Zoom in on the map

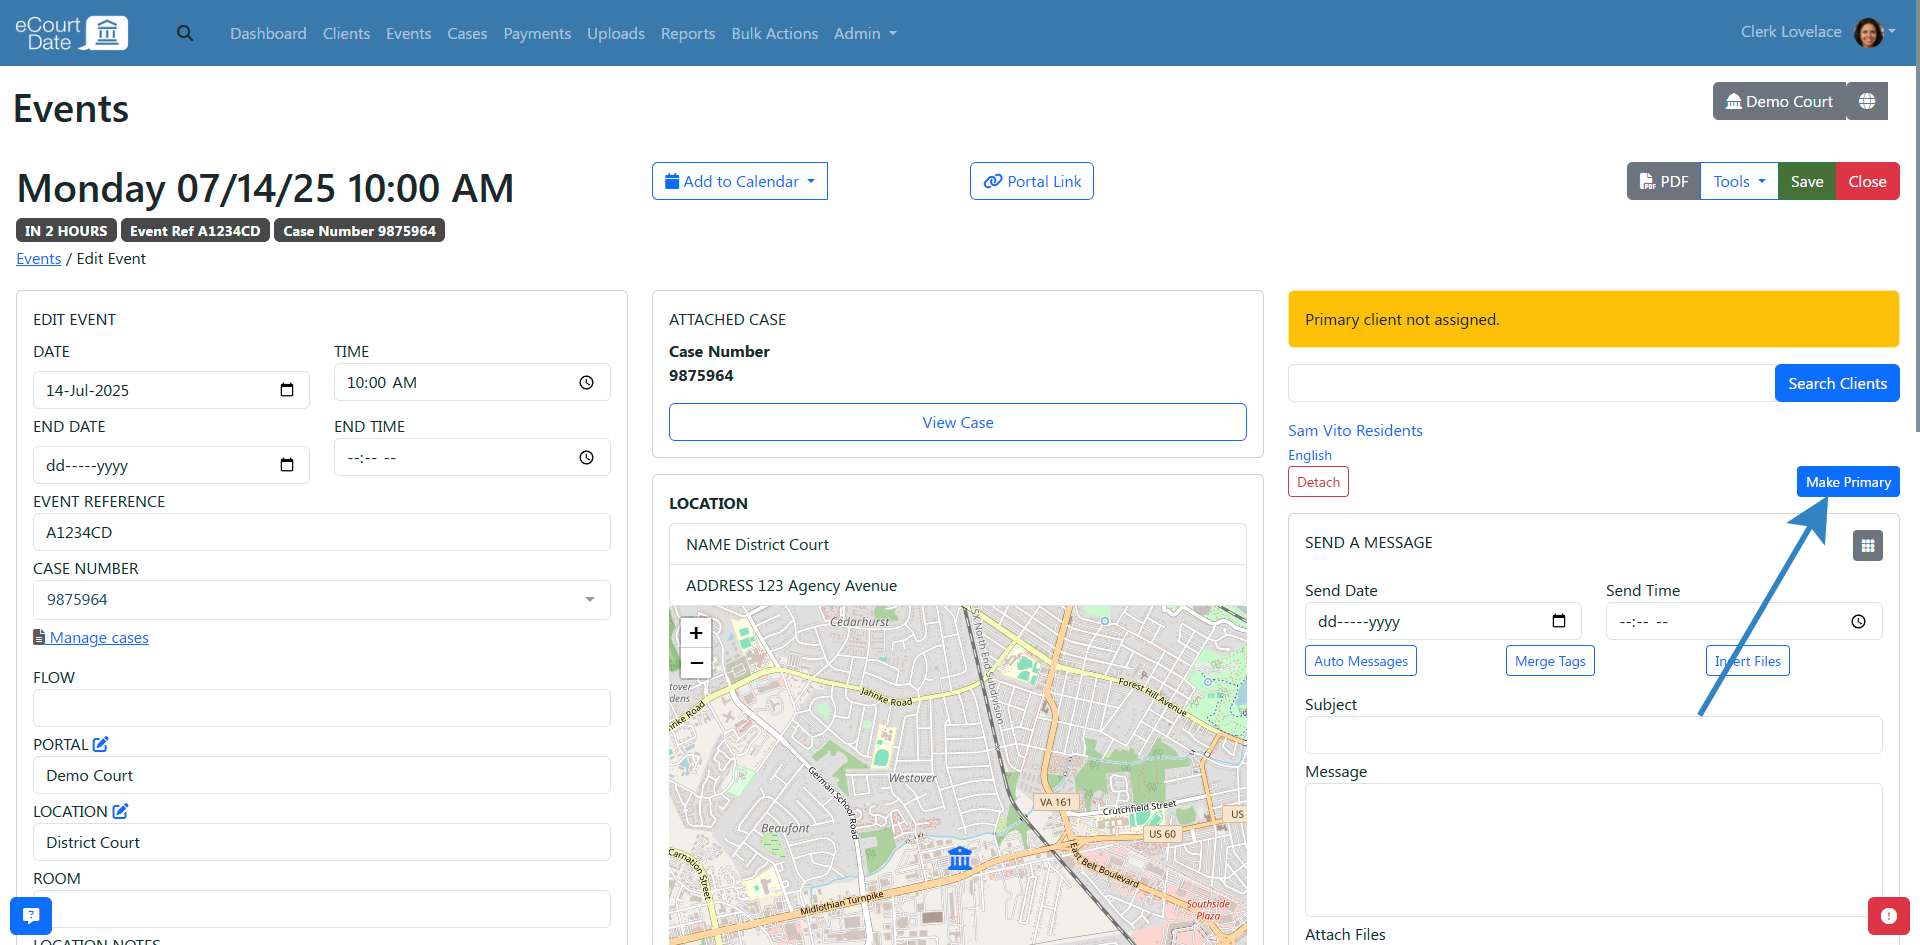tap(696, 633)
